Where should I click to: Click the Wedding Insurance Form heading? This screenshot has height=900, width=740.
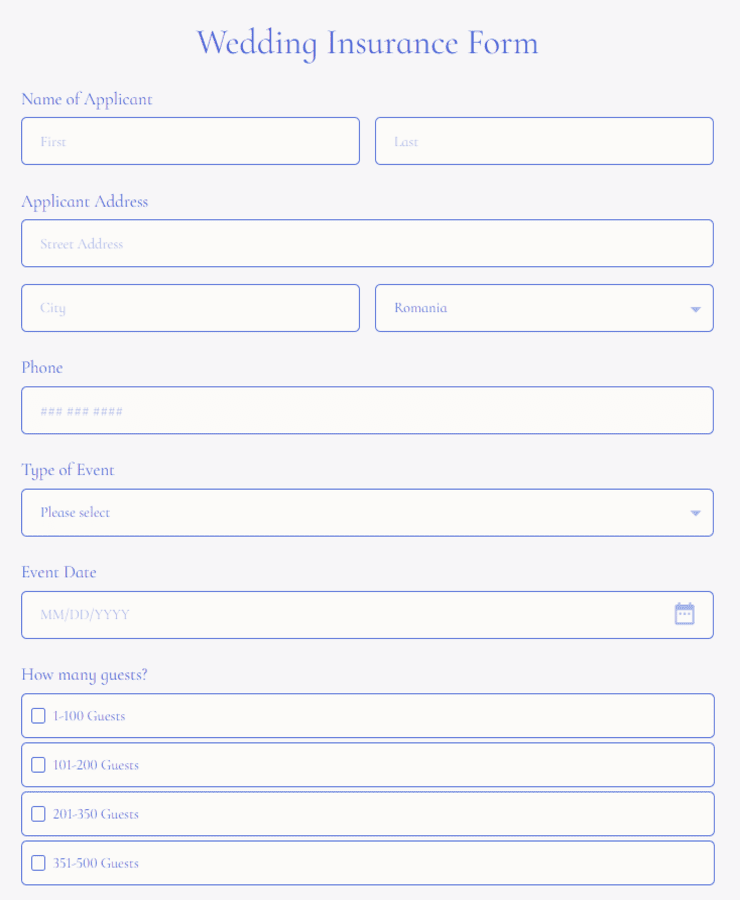pyautogui.click(x=367, y=43)
